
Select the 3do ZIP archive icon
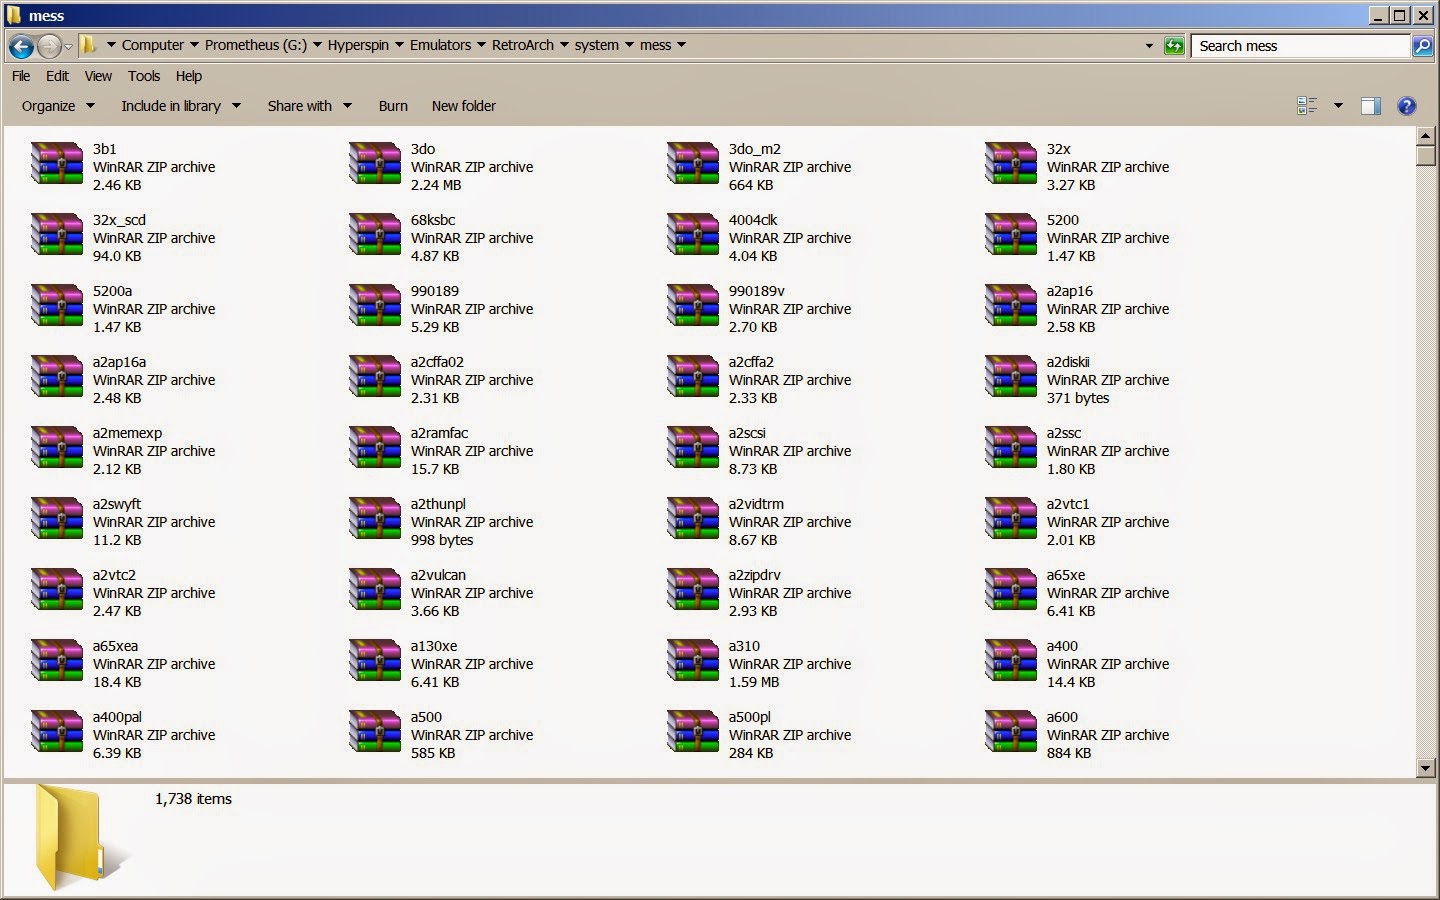(x=375, y=165)
